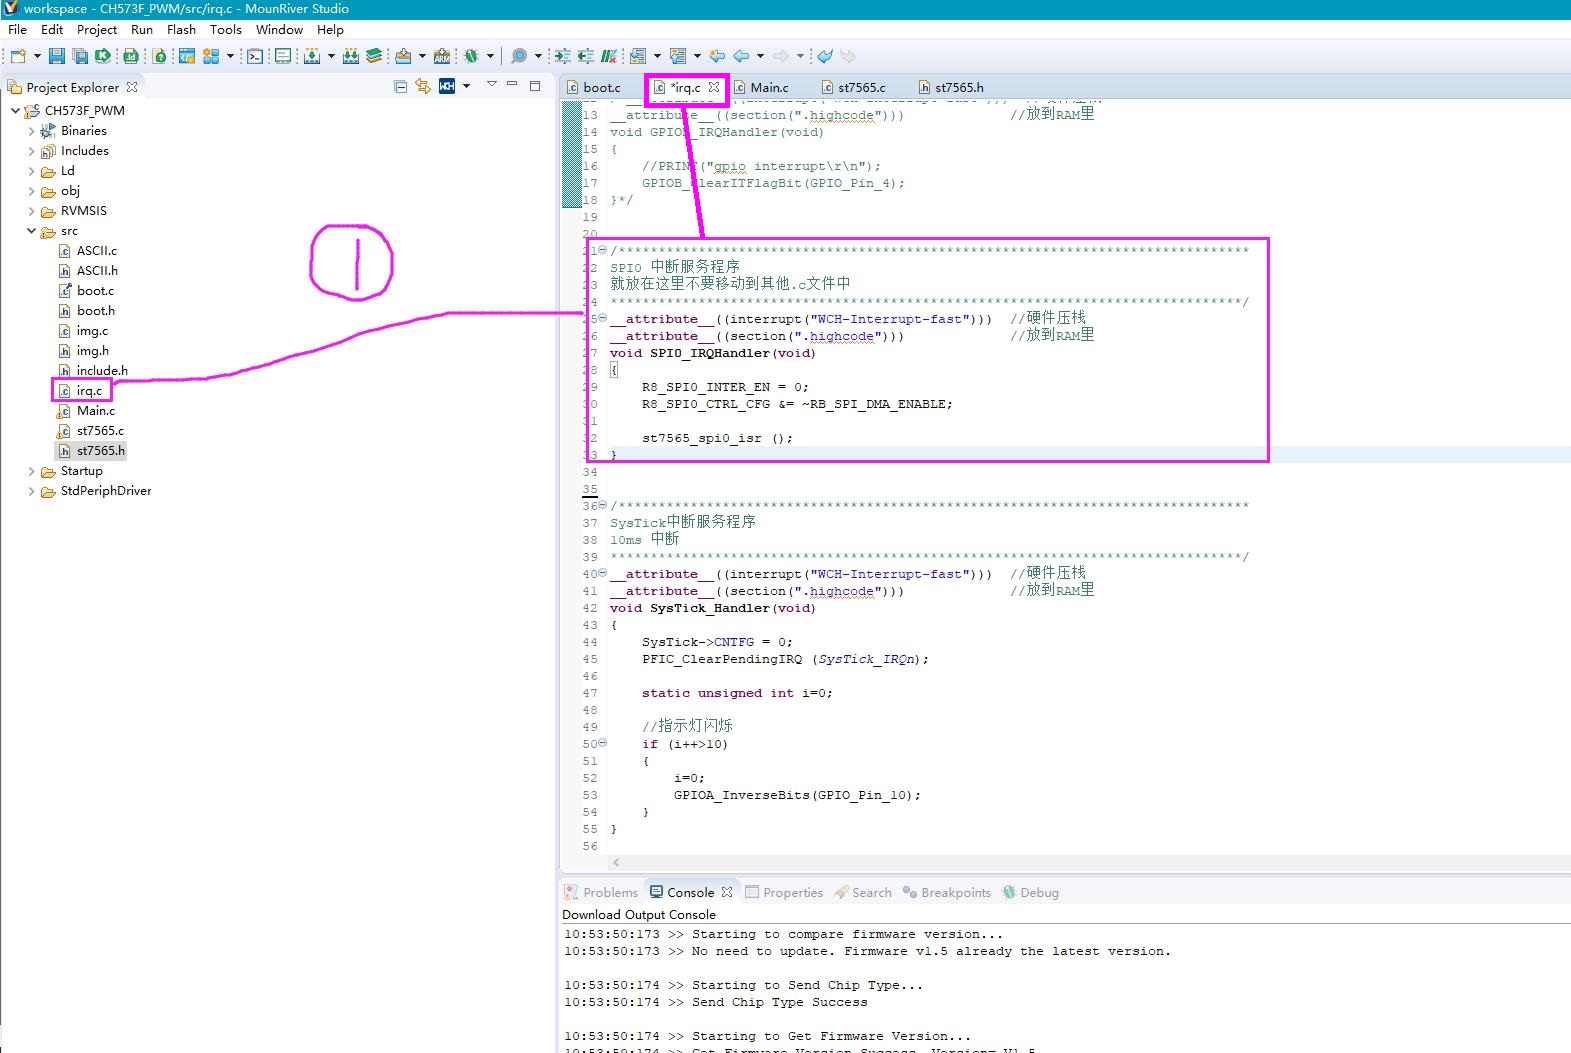Click the WCH logo in Project Explorer
Image resolution: width=1571 pixels, height=1053 pixels.
447,86
